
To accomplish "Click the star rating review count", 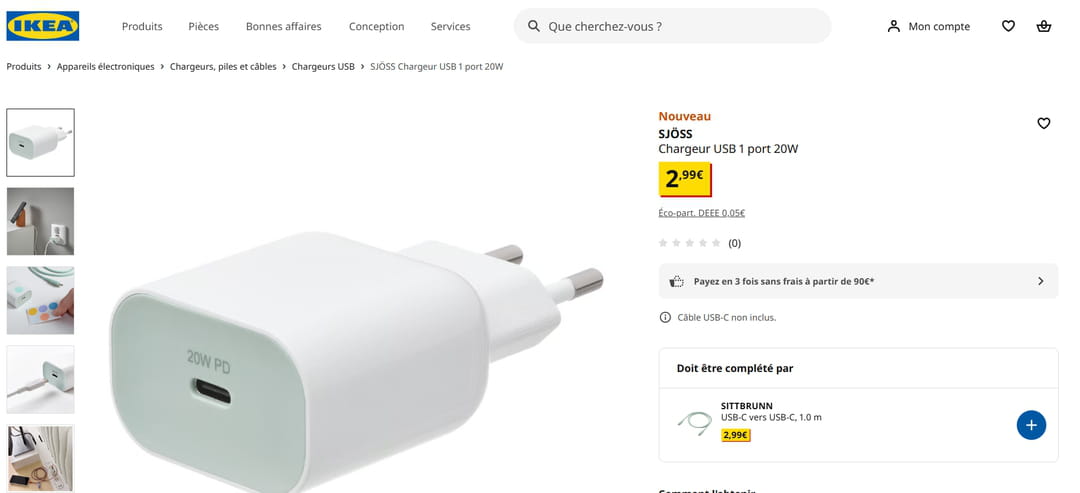I will [734, 243].
